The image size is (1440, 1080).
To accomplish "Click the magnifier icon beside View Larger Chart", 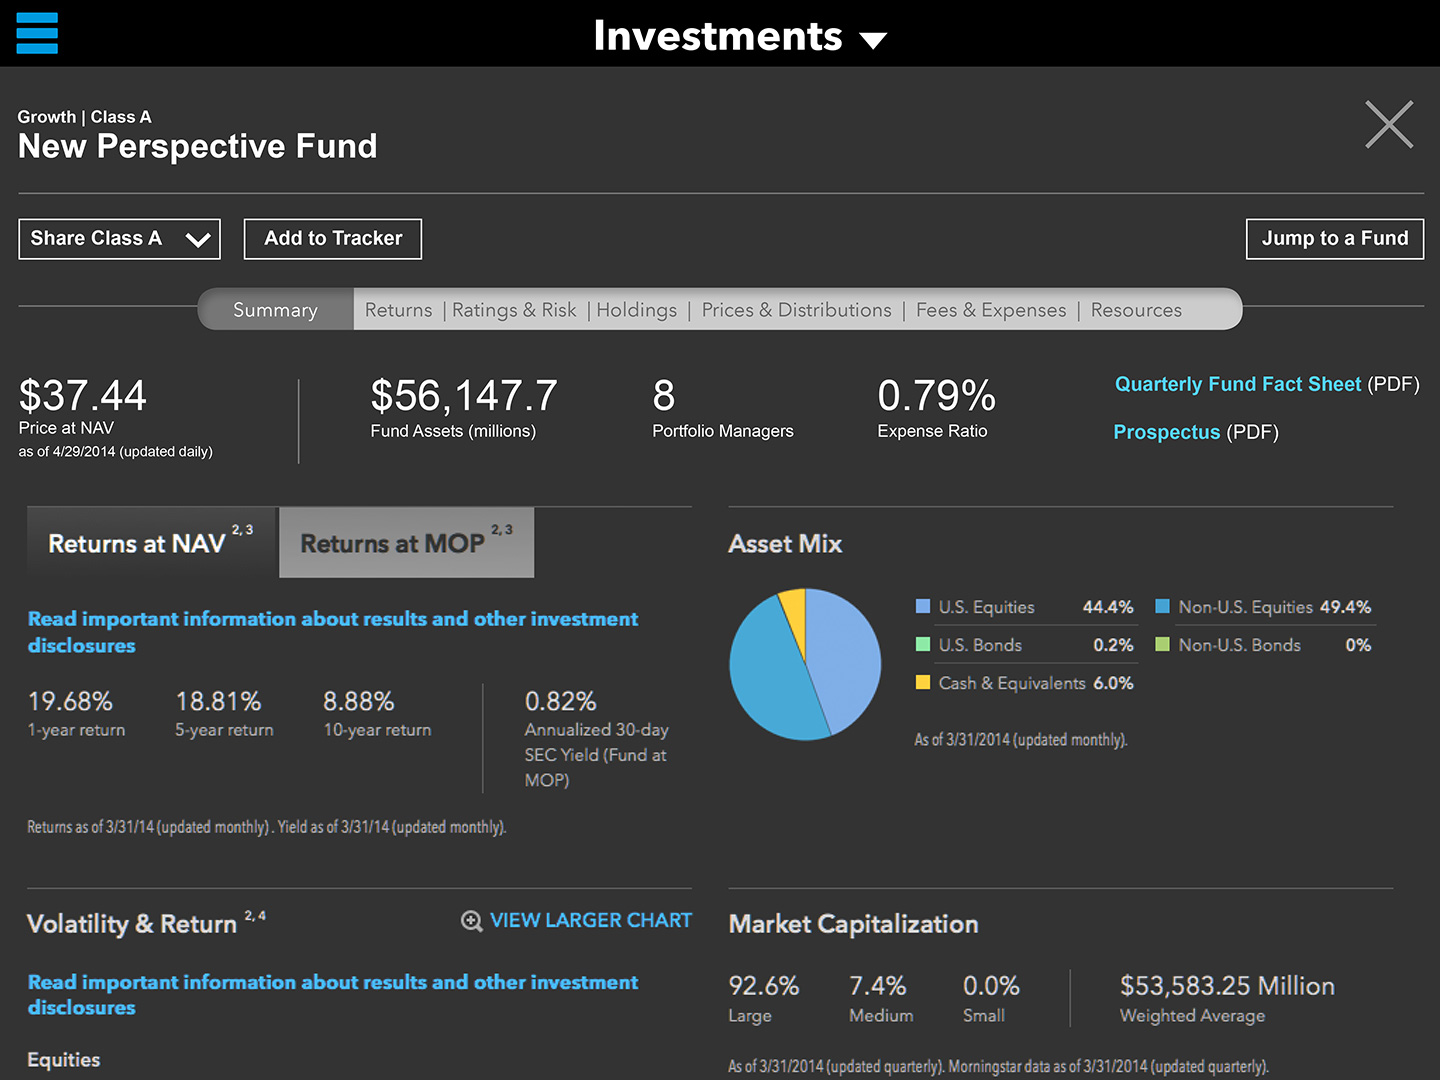I will (471, 921).
